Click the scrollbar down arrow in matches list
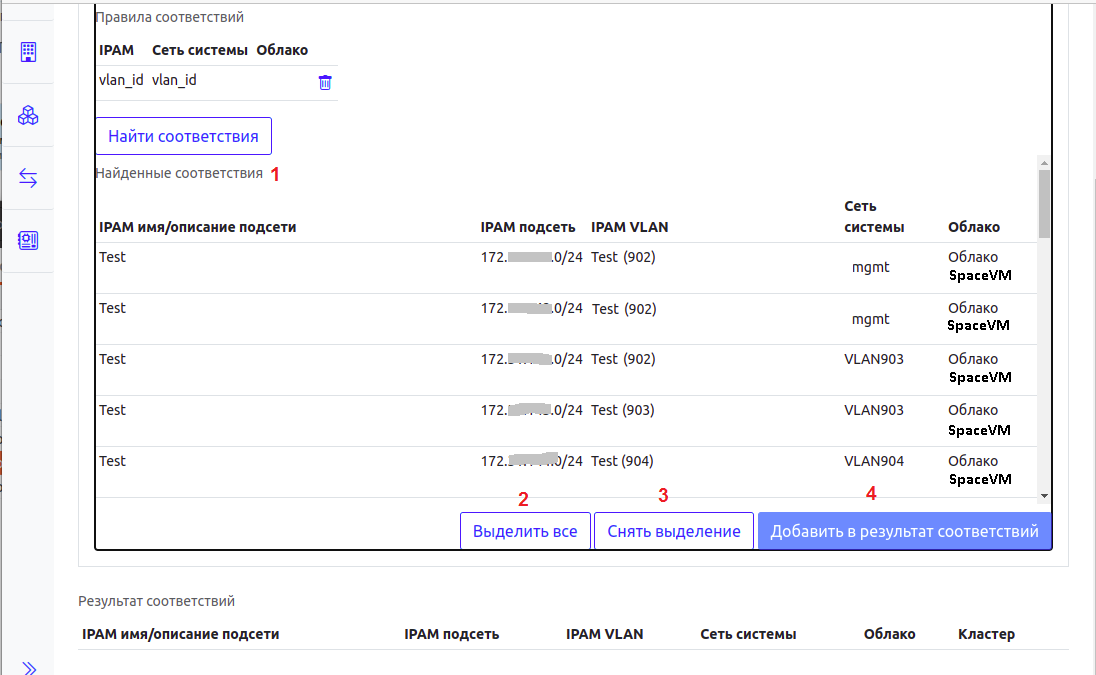Viewport: 1096px width, 675px height. (x=1044, y=495)
